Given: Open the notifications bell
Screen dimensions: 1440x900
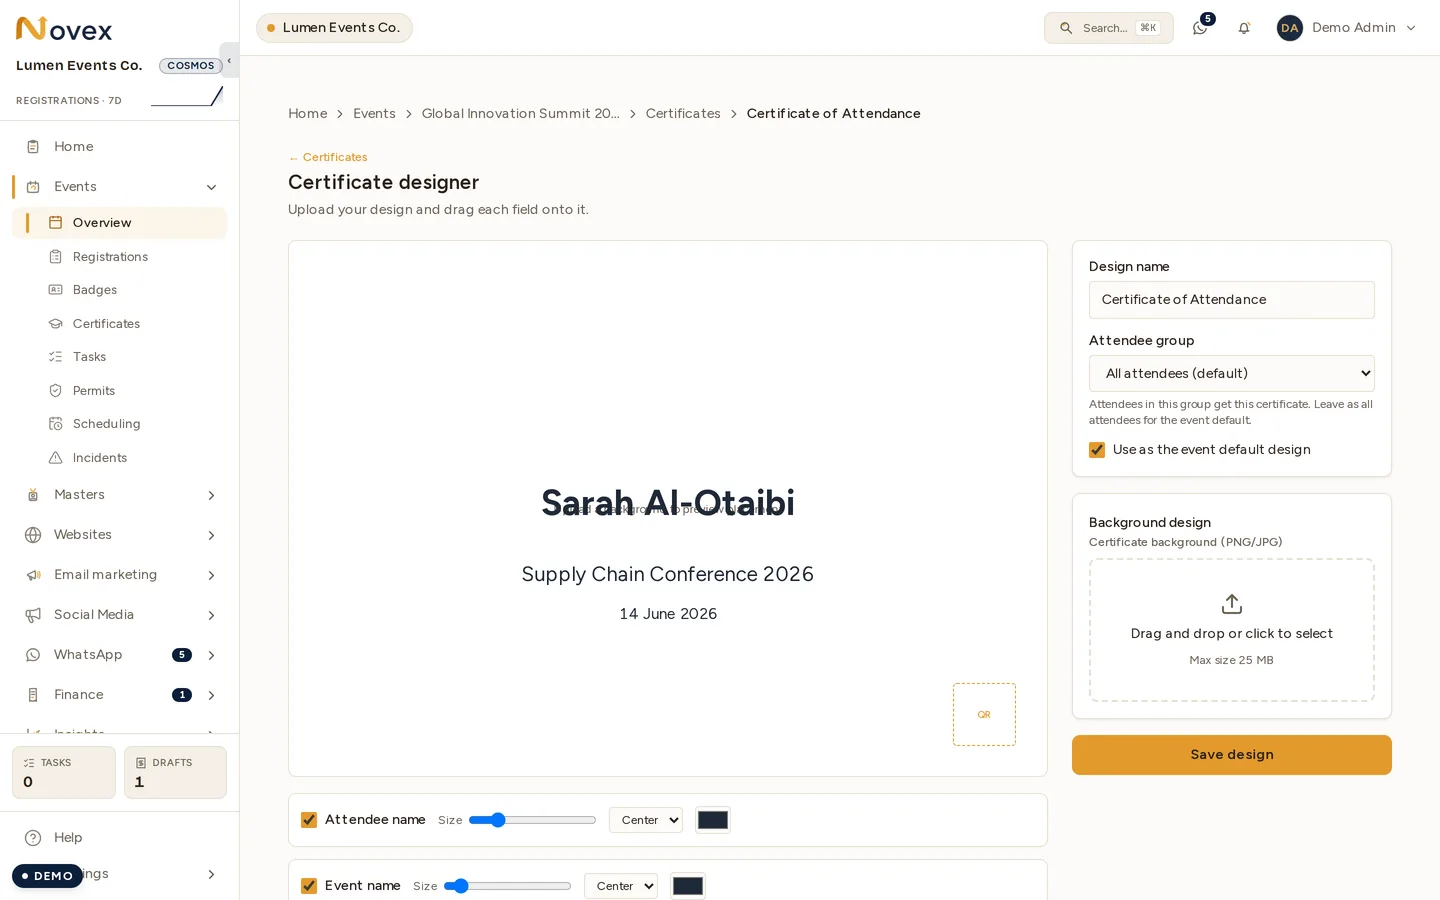Looking at the screenshot, I should (1244, 28).
